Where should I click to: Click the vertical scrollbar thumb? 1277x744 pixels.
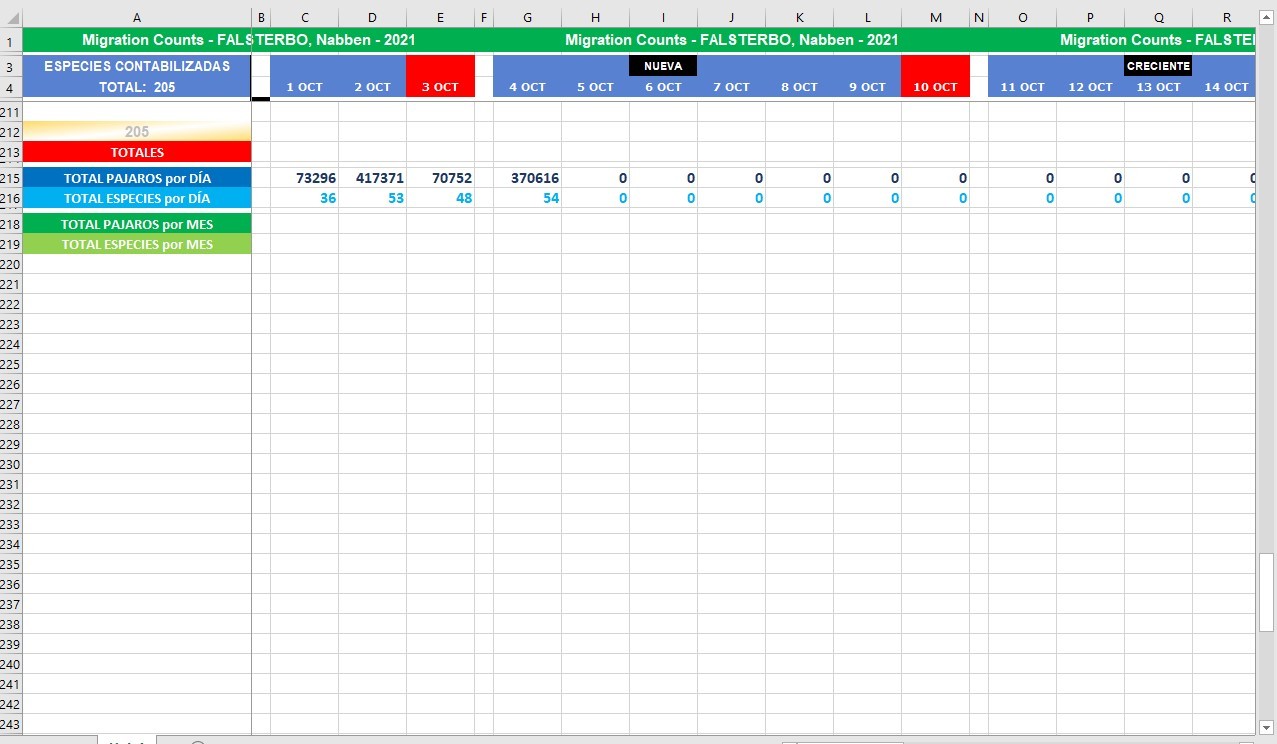pyautogui.click(x=1267, y=590)
